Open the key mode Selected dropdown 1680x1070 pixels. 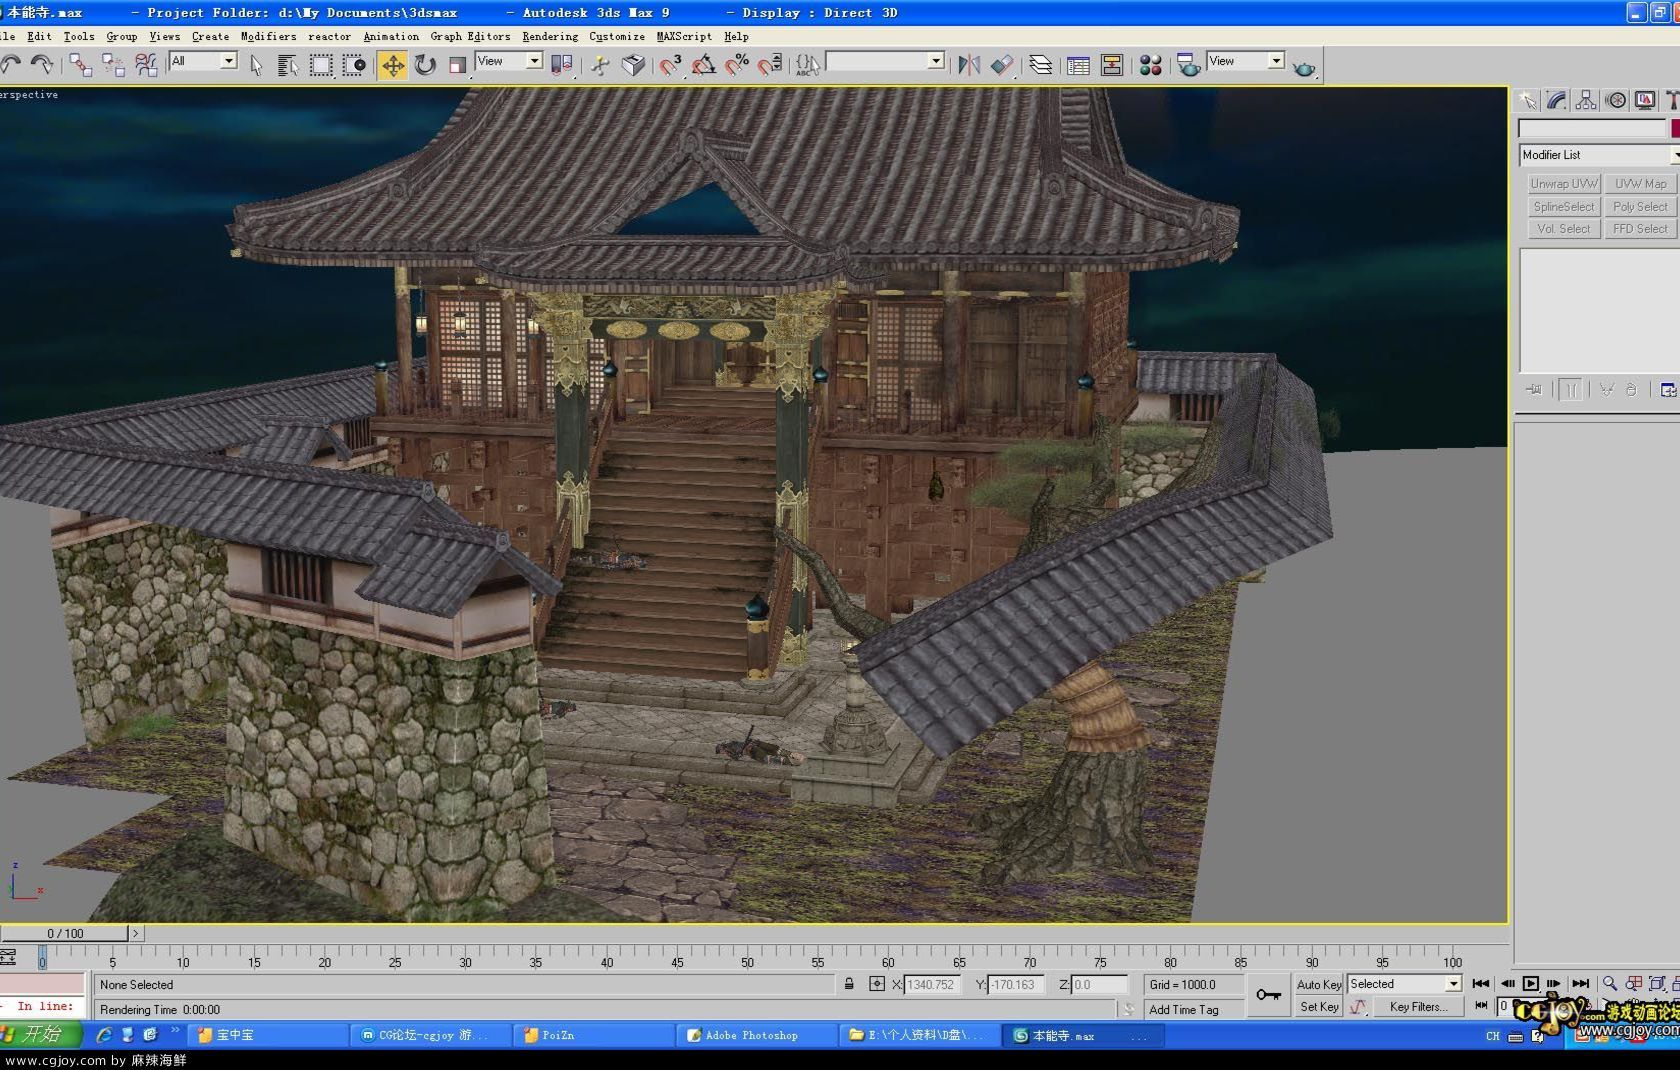point(1404,984)
